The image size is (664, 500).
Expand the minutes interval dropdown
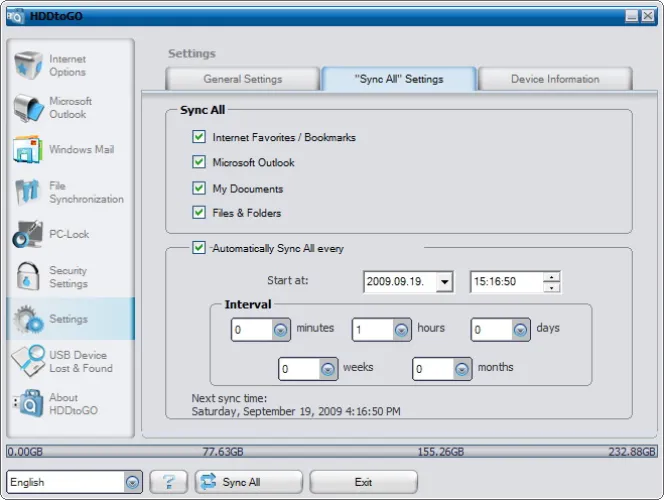click(x=280, y=330)
